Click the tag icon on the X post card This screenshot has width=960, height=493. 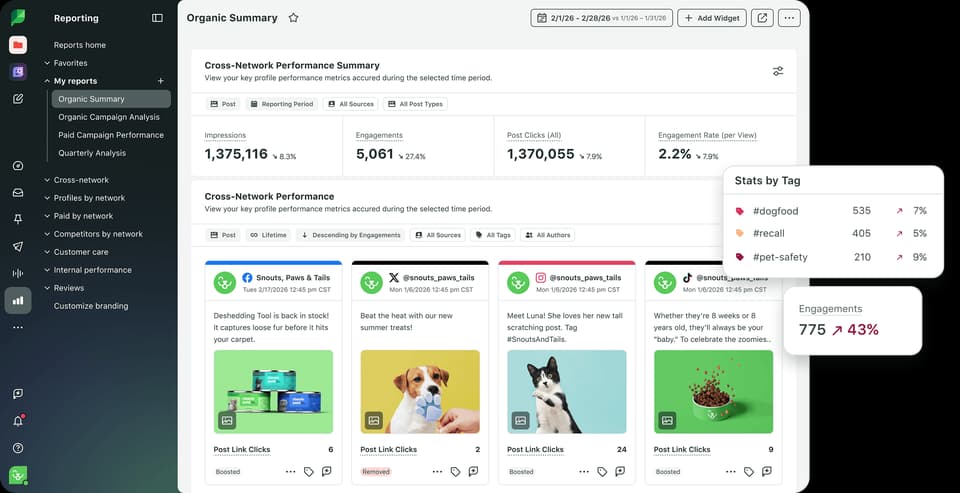coord(456,472)
